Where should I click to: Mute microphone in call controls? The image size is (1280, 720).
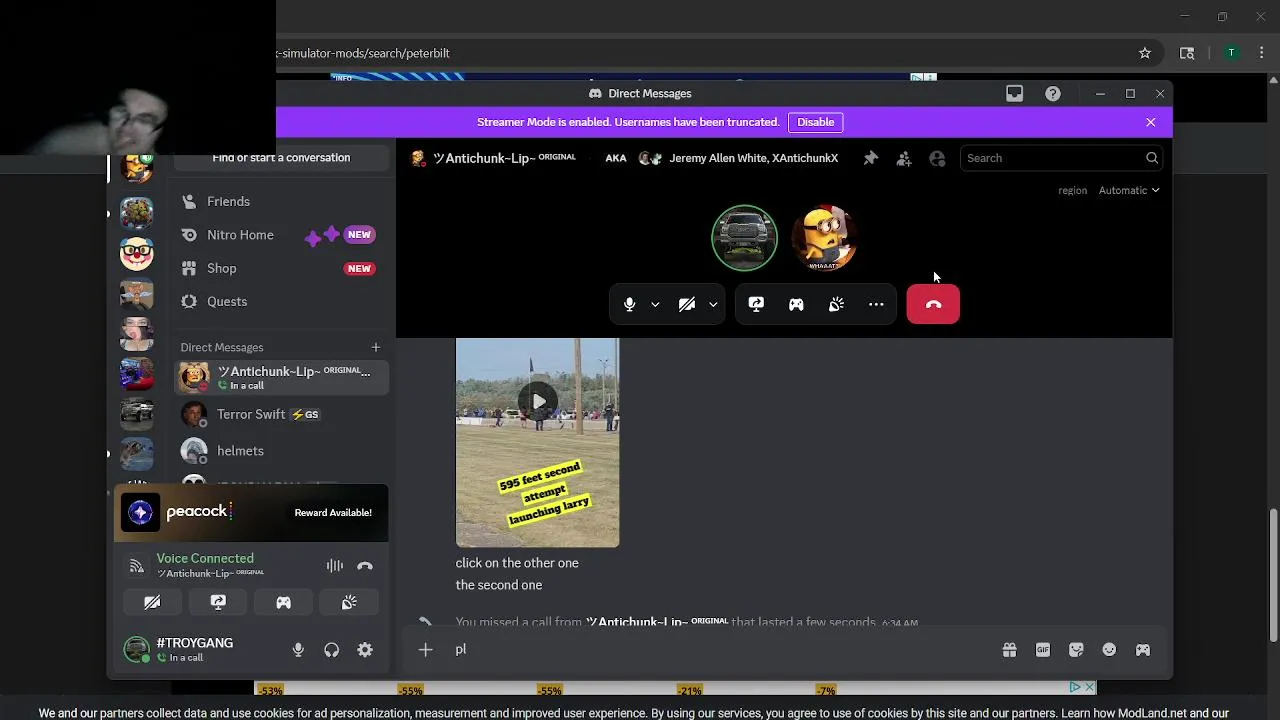click(629, 305)
